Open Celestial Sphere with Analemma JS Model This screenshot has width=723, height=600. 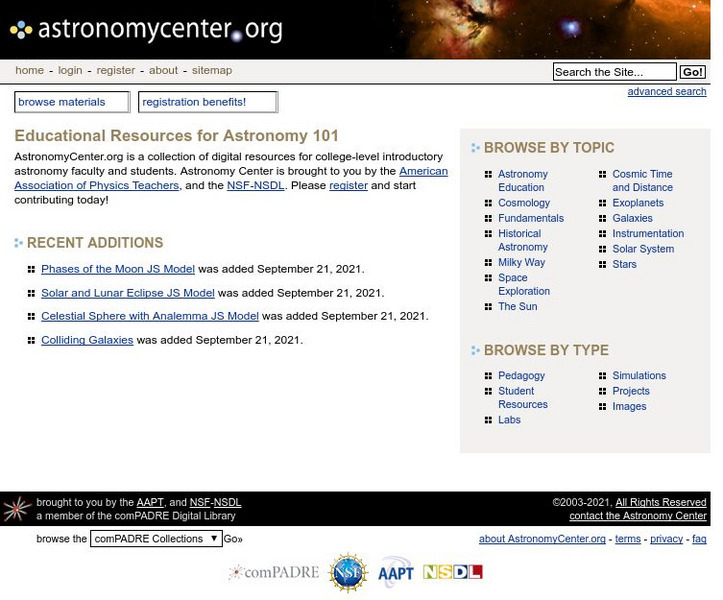pyautogui.click(x=150, y=316)
